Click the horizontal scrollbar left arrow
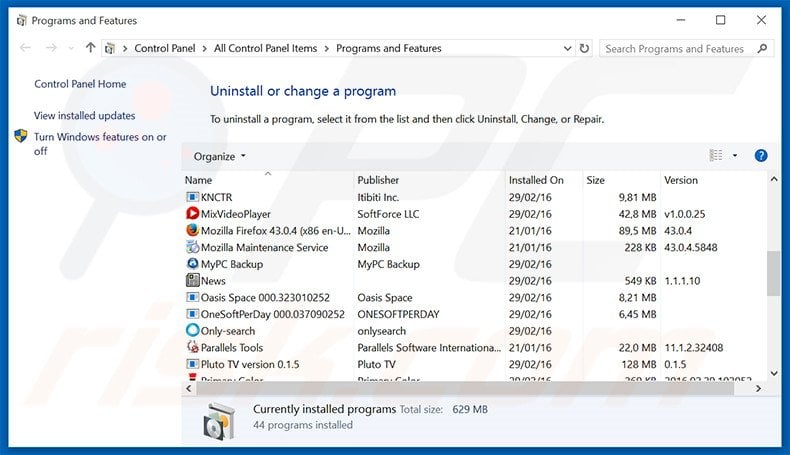Screen dimensions: 790x455 point(188,388)
